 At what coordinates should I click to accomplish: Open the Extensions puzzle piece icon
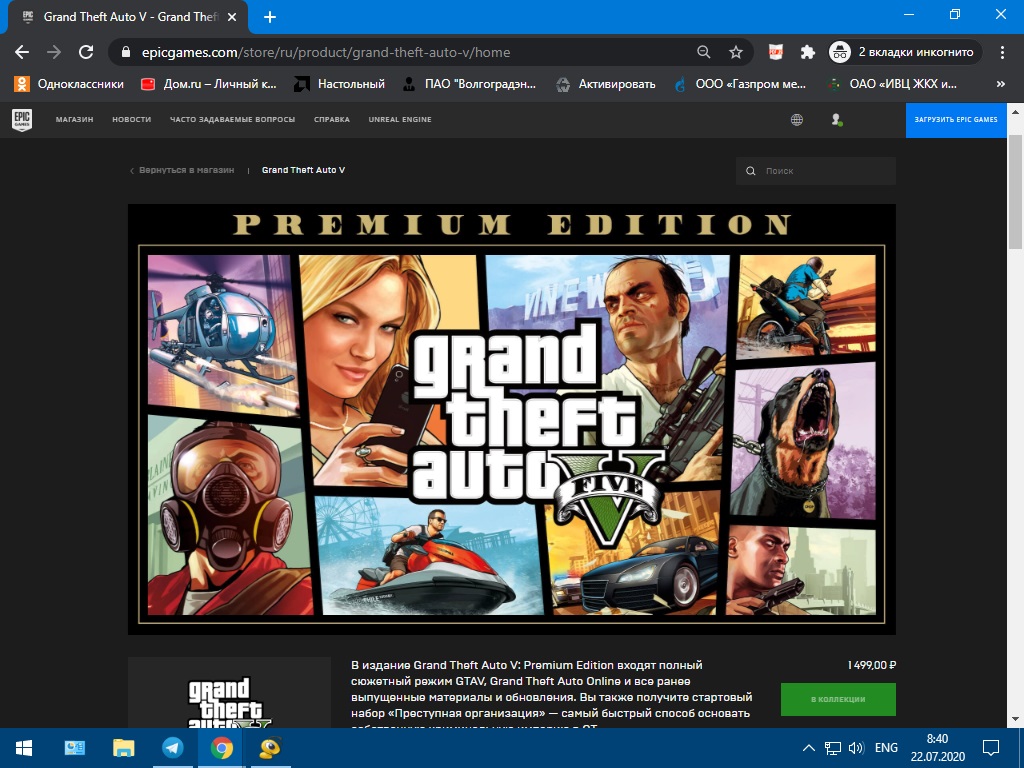coord(808,52)
